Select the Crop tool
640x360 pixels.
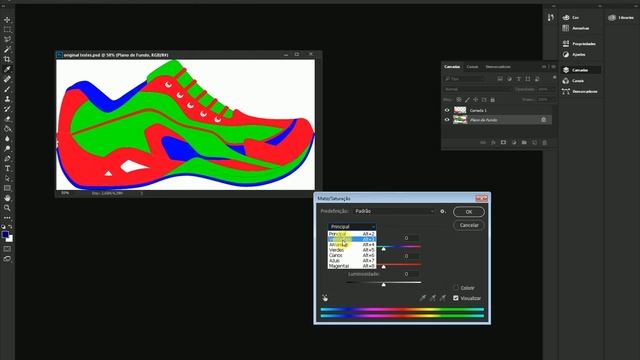[7, 59]
